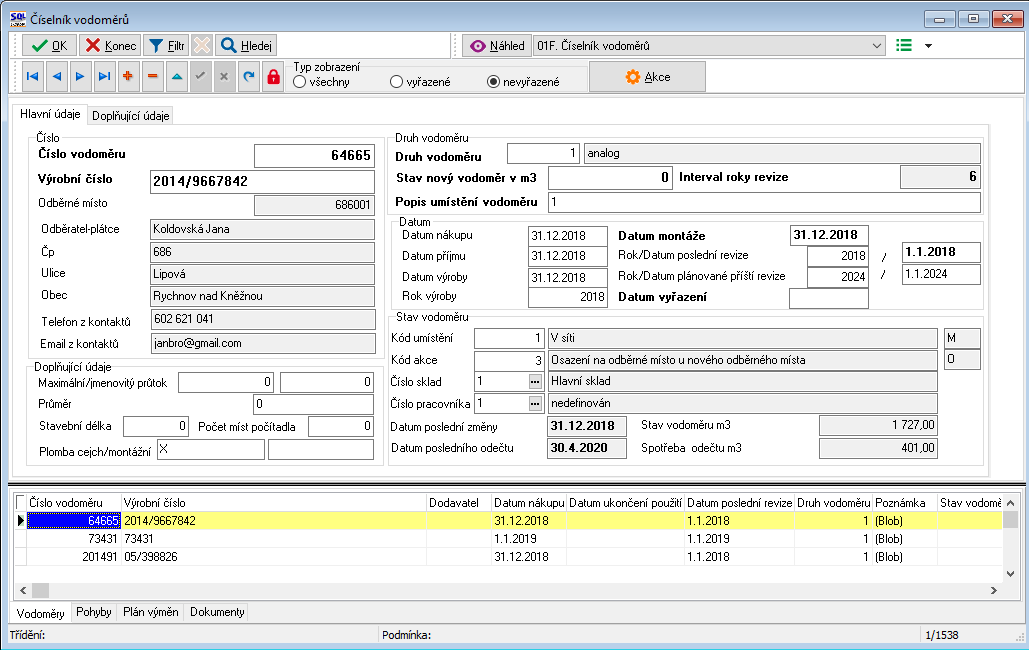Image resolution: width=1029 pixels, height=650 pixels.
Task: Click the Průměr input field
Action: tap(314, 404)
